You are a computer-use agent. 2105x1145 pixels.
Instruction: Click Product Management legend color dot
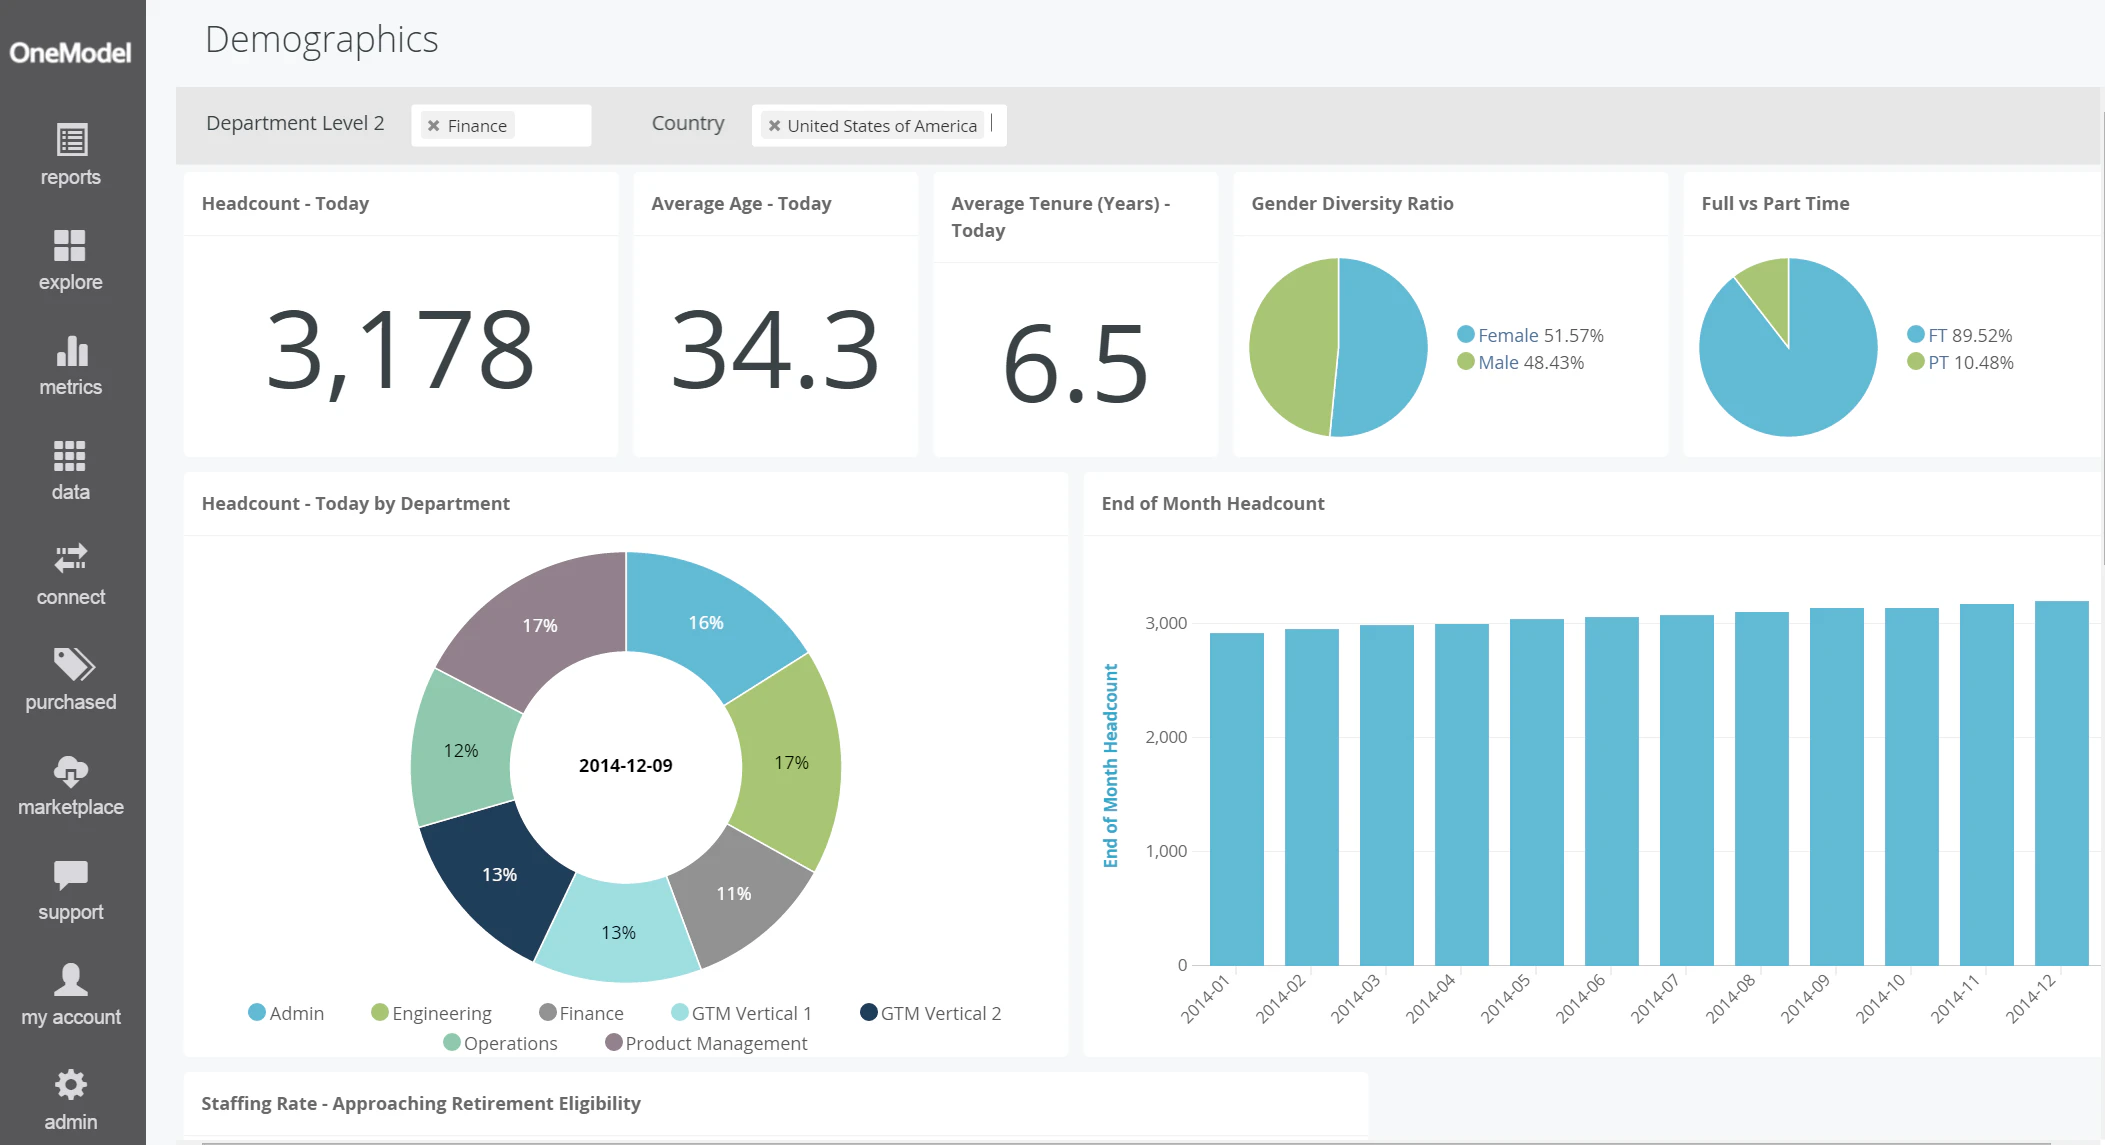614,1042
